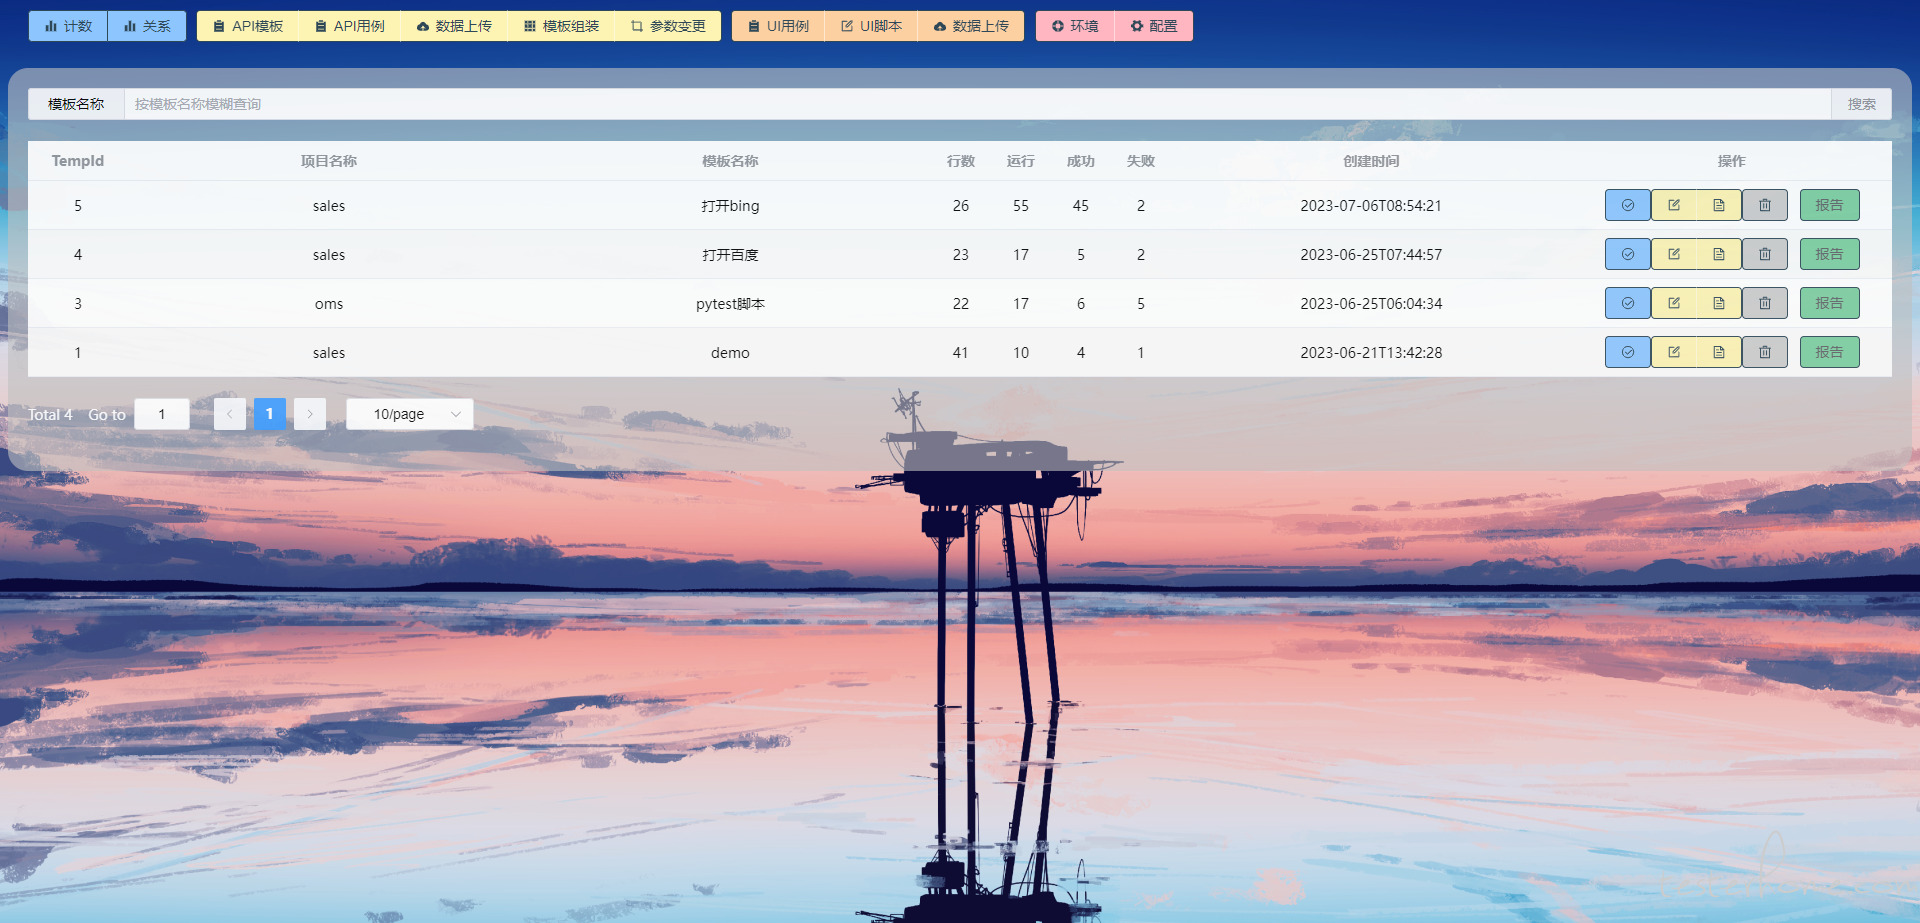This screenshot has width=1920, height=923.
Task: Click the trash delete icon for demo row
Action: pos(1765,352)
